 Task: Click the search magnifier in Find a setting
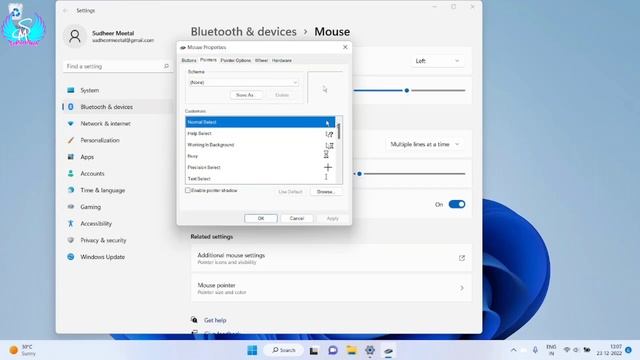pos(166,66)
